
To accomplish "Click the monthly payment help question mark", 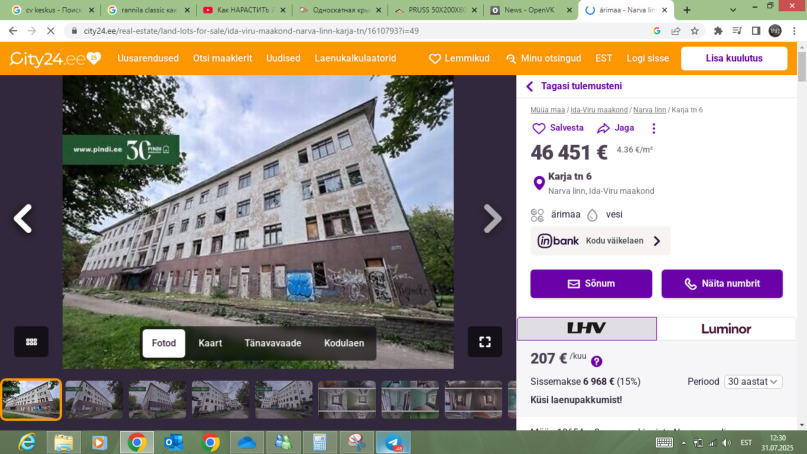I will [x=597, y=361].
